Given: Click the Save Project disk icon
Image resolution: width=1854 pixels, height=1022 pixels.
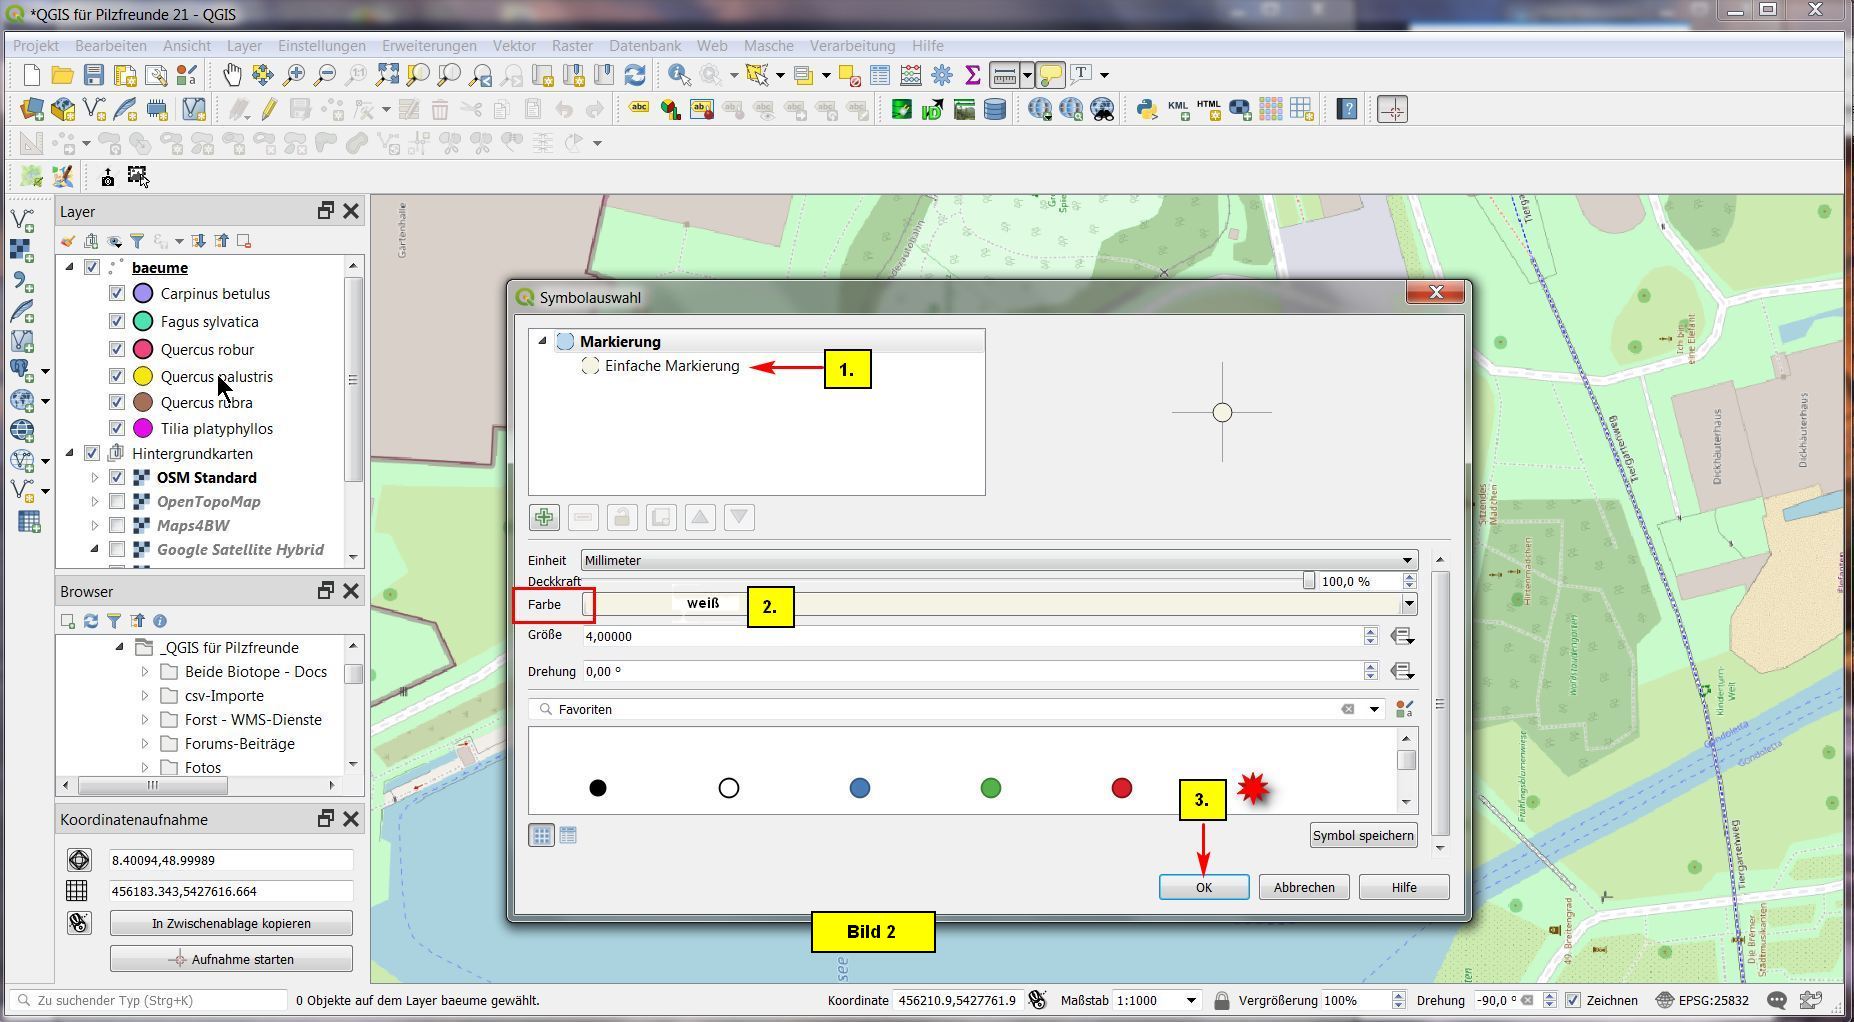Looking at the screenshot, I should (x=93, y=75).
